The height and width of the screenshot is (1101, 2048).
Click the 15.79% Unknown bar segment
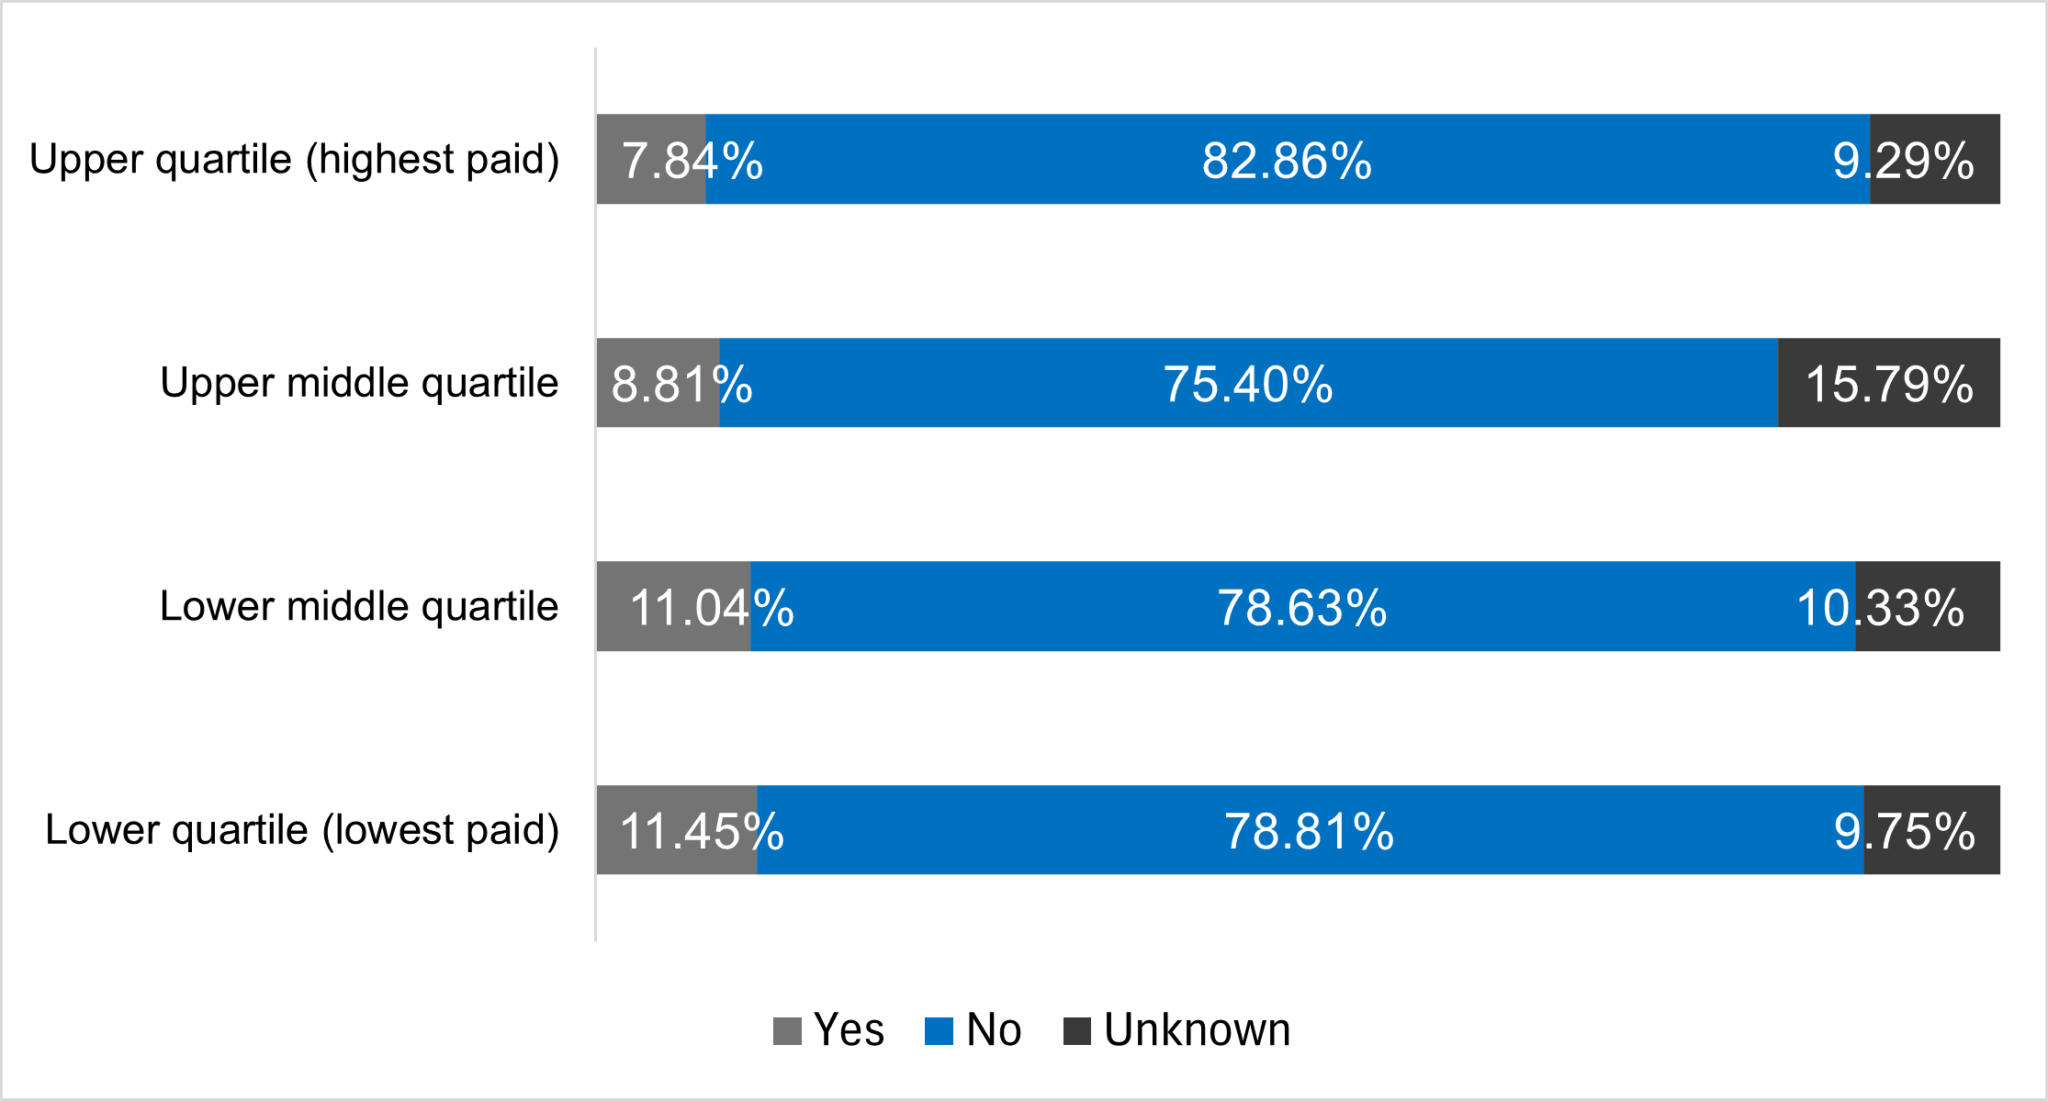coord(1889,383)
